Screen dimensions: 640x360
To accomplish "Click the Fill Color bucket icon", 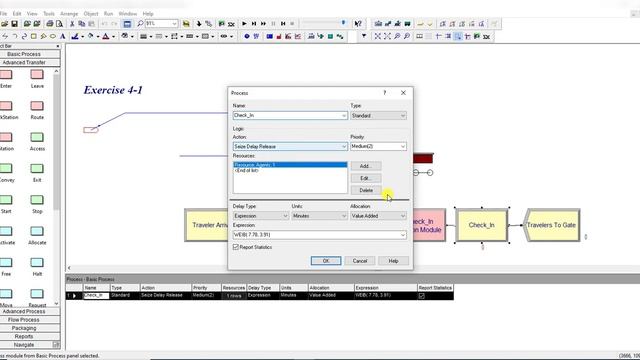I will pyautogui.click(x=90, y=36).
